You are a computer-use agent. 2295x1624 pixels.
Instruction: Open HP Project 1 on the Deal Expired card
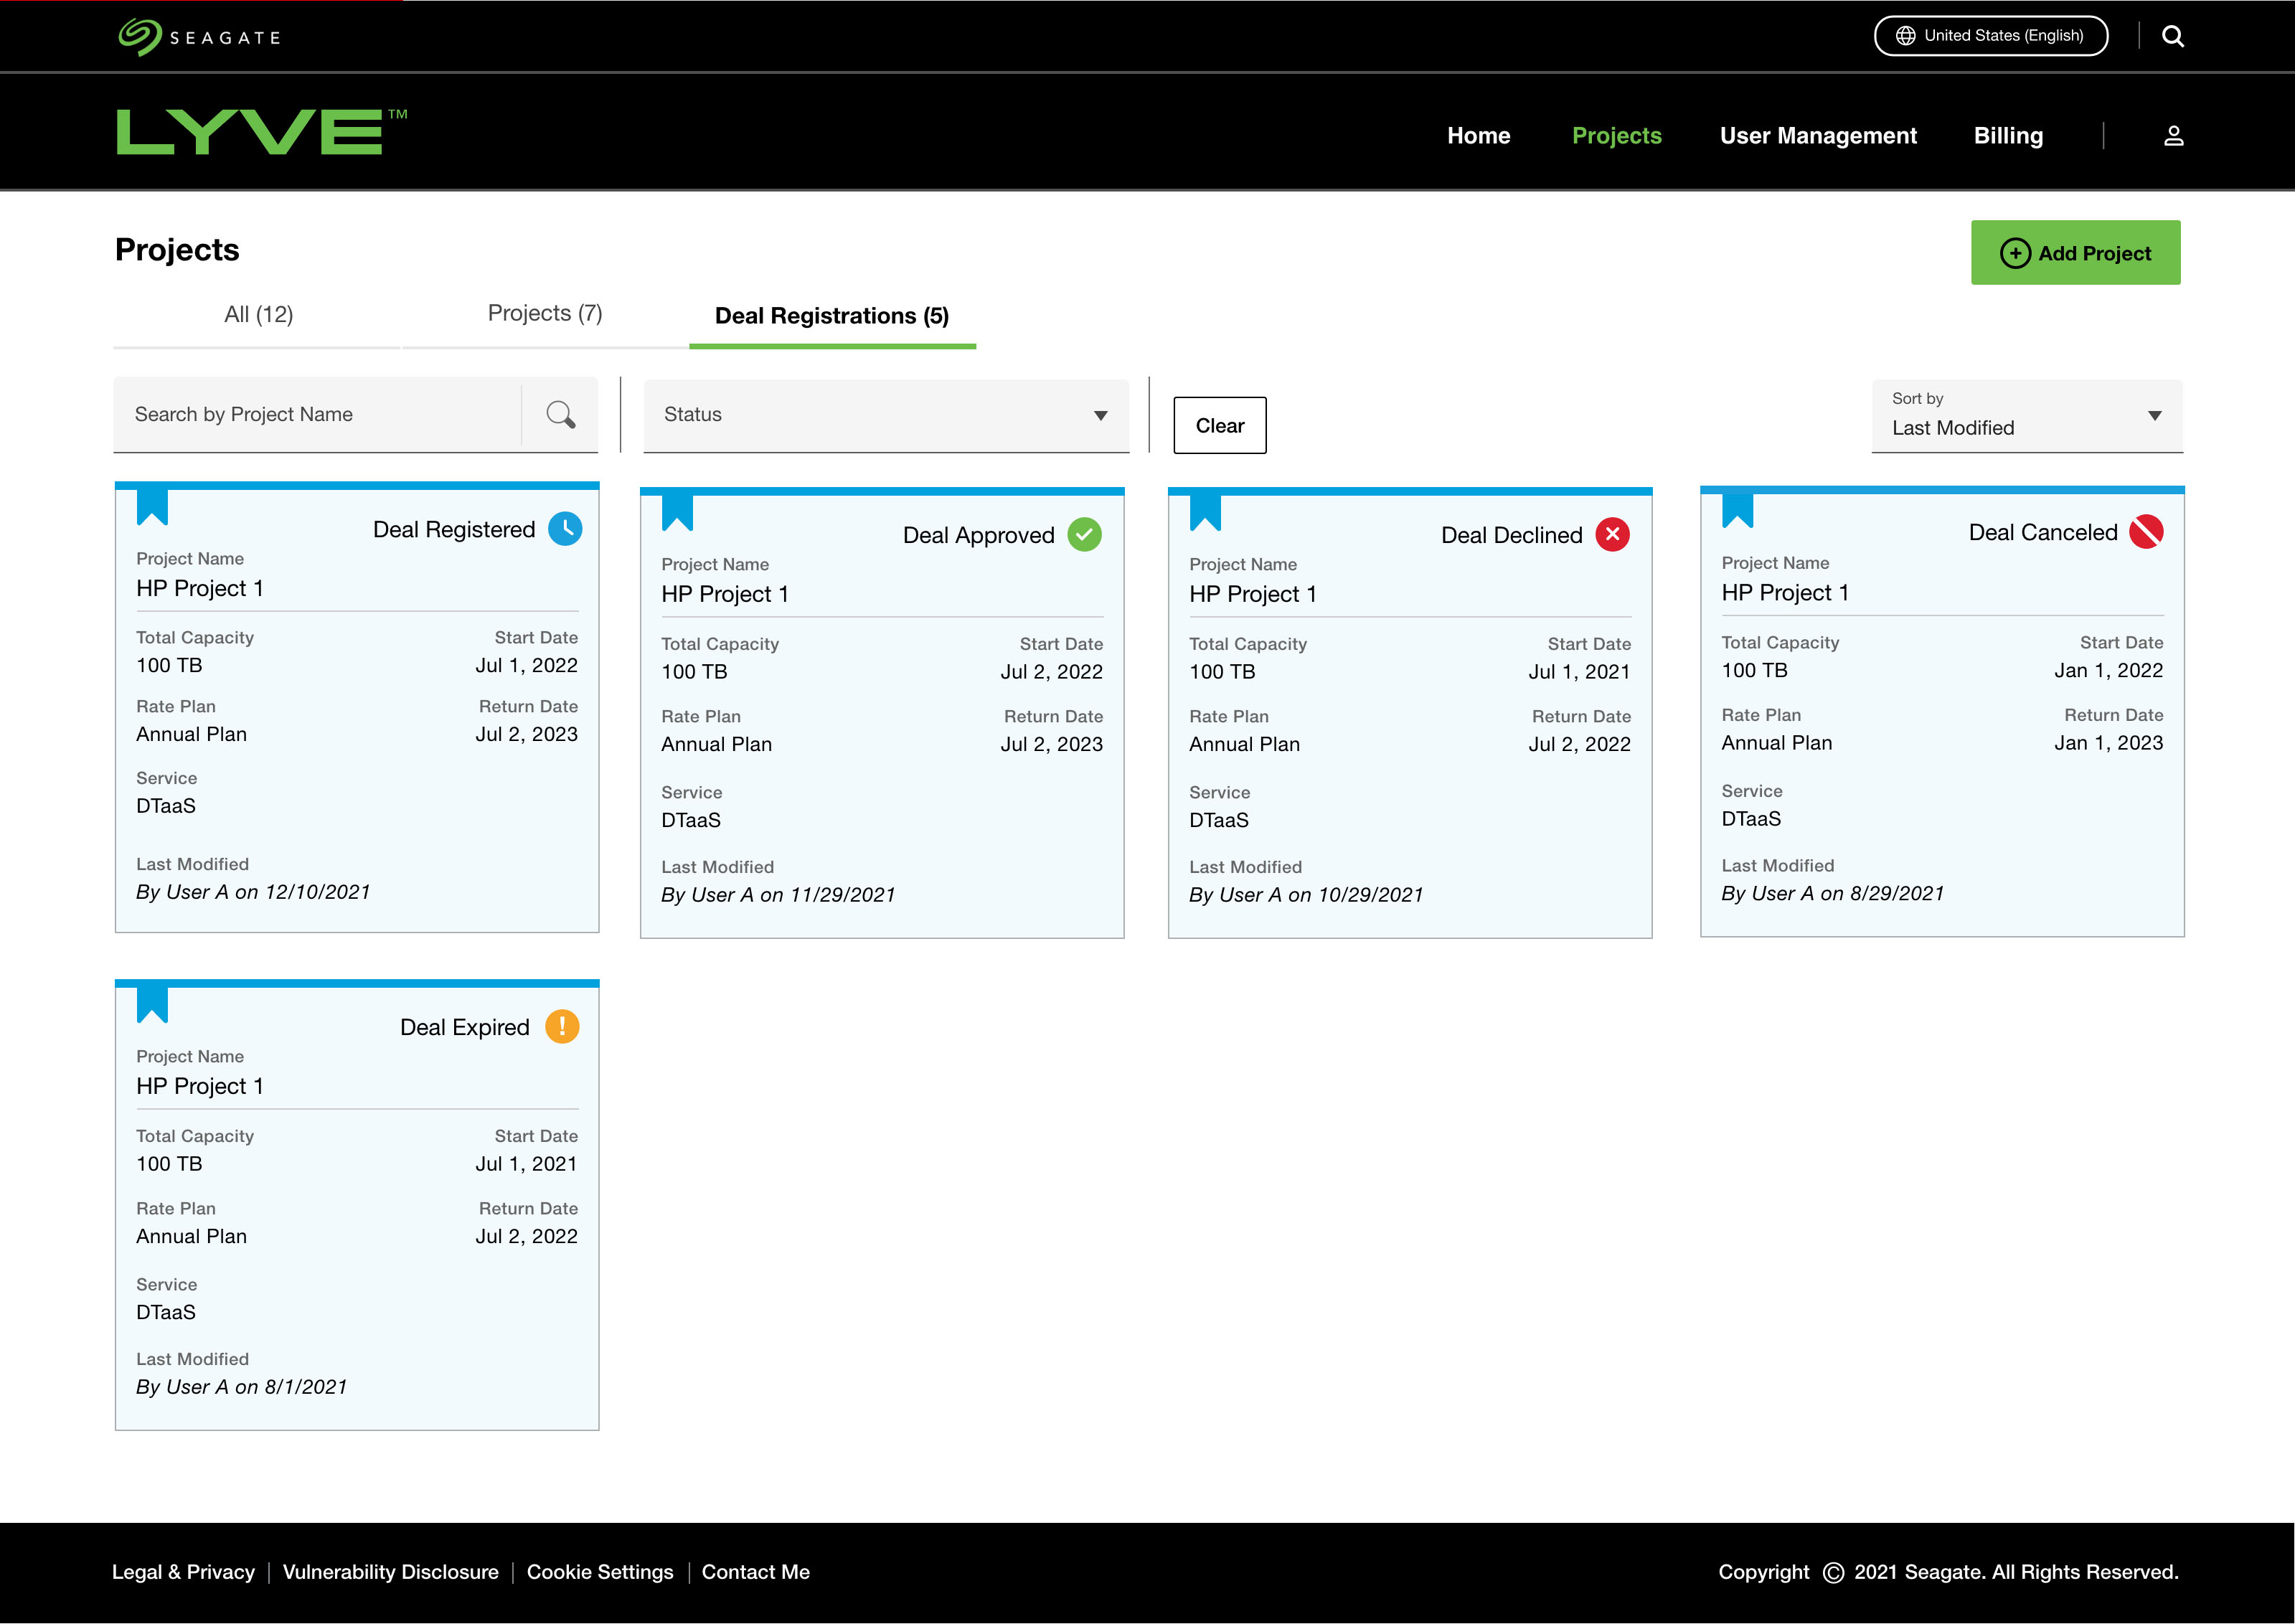pos(200,1086)
